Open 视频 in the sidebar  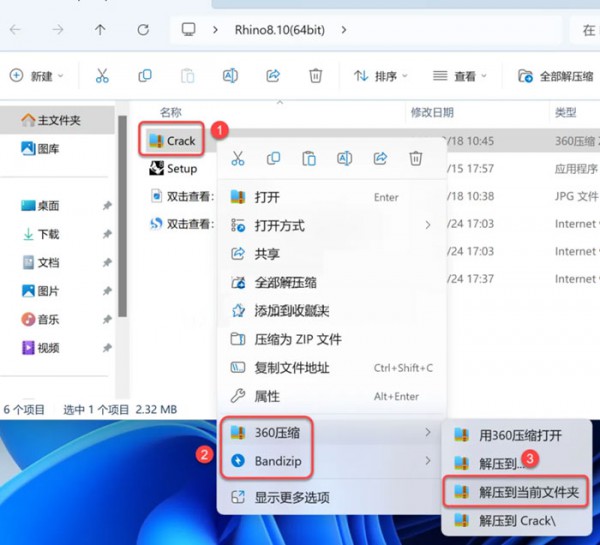point(40,348)
